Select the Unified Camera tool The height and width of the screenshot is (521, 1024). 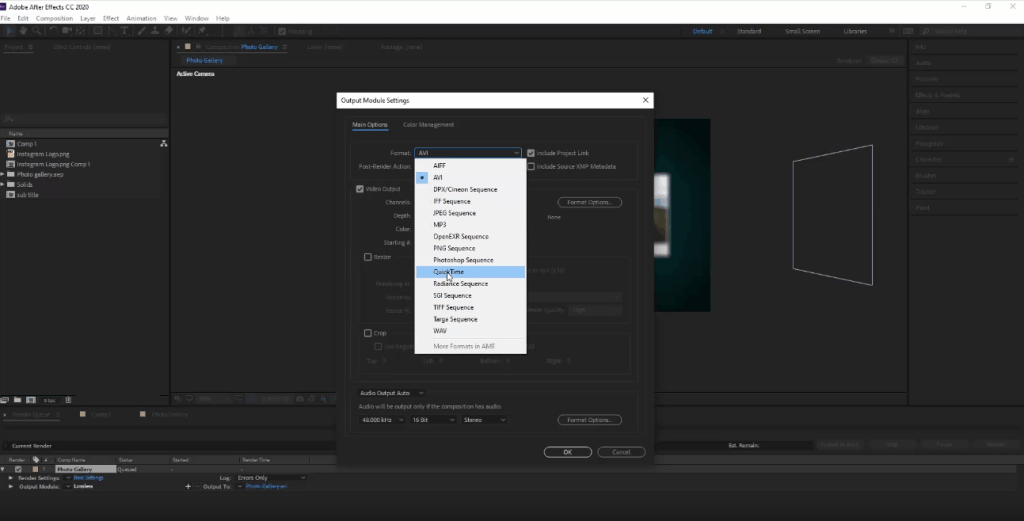pyautogui.click(x=67, y=31)
